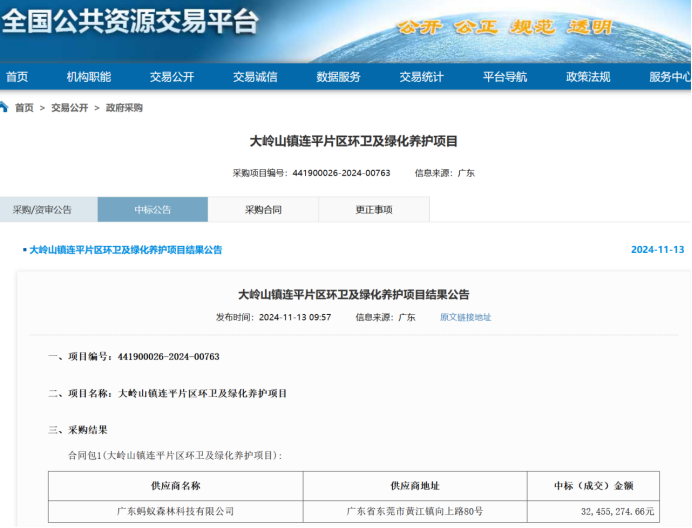Click the 全国公共资源交易平台 site title
The width and height of the screenshot is (692, 528).
click(x=130, y=21)
